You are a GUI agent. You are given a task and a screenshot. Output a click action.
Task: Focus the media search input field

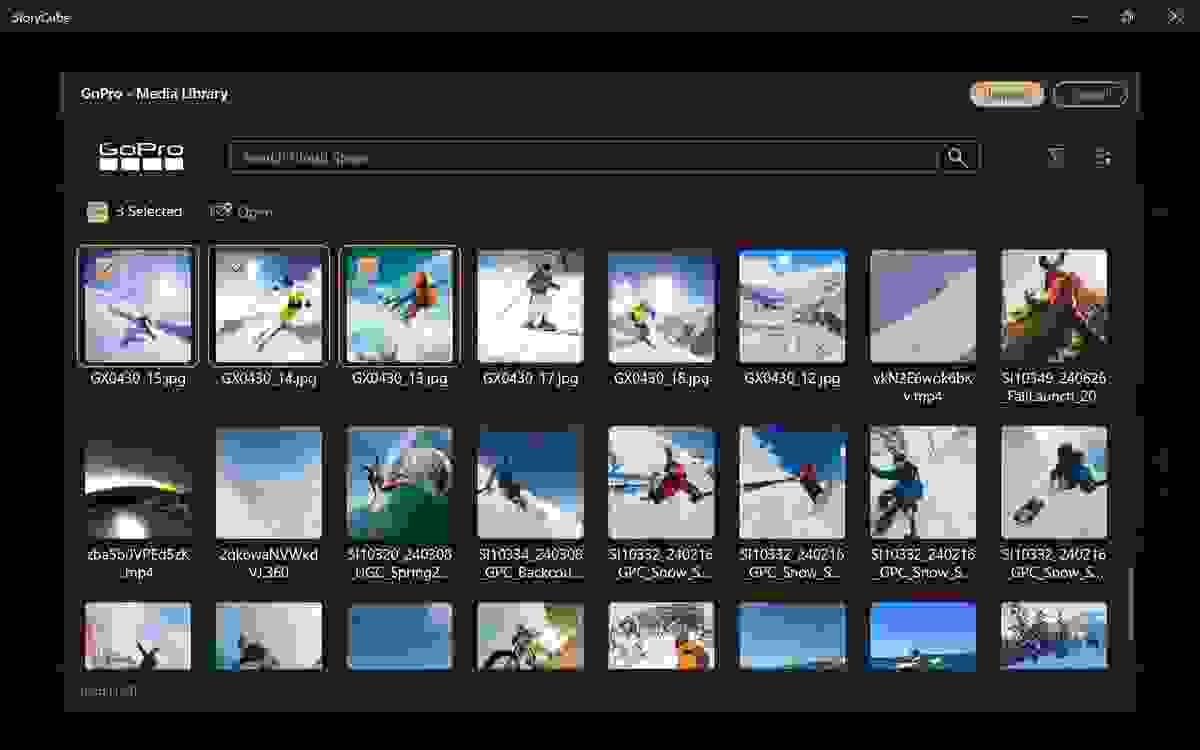[x=583, y=157]
